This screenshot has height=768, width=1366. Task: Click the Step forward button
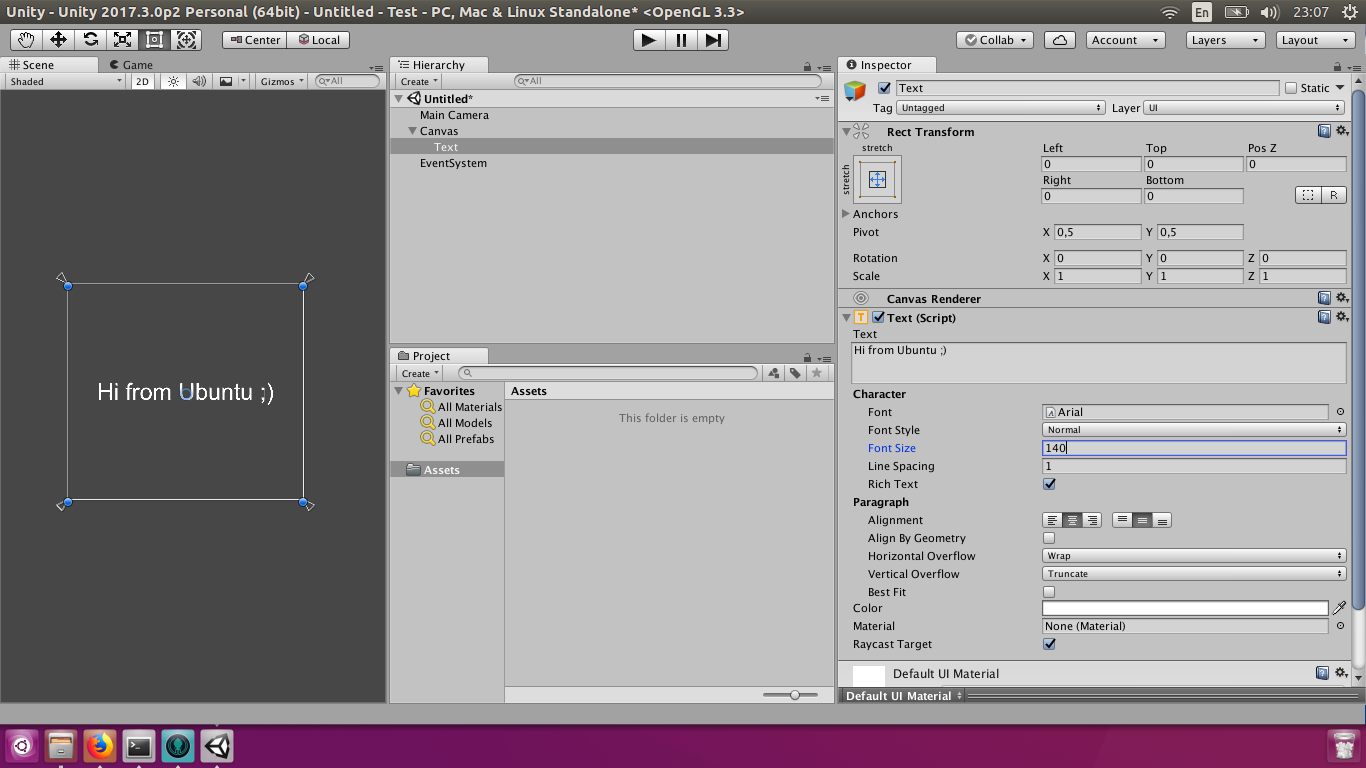coord(713,40)
